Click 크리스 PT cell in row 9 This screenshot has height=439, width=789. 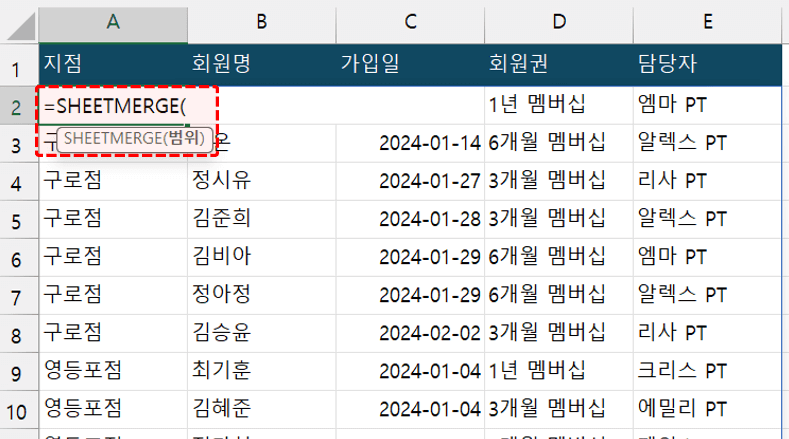coord(707,372)
